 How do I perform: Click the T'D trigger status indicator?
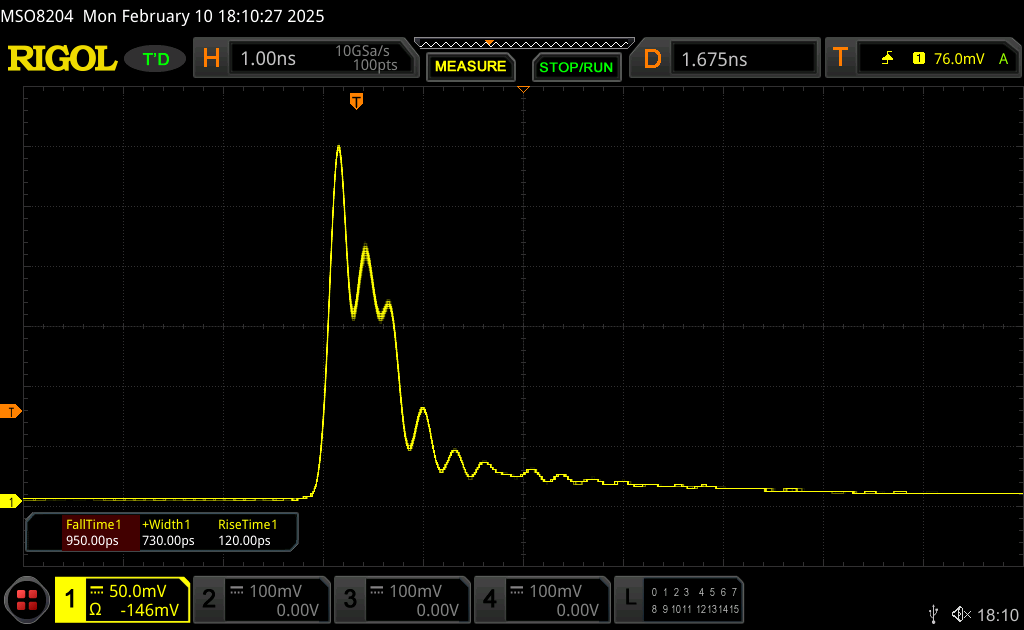[156, 59]
